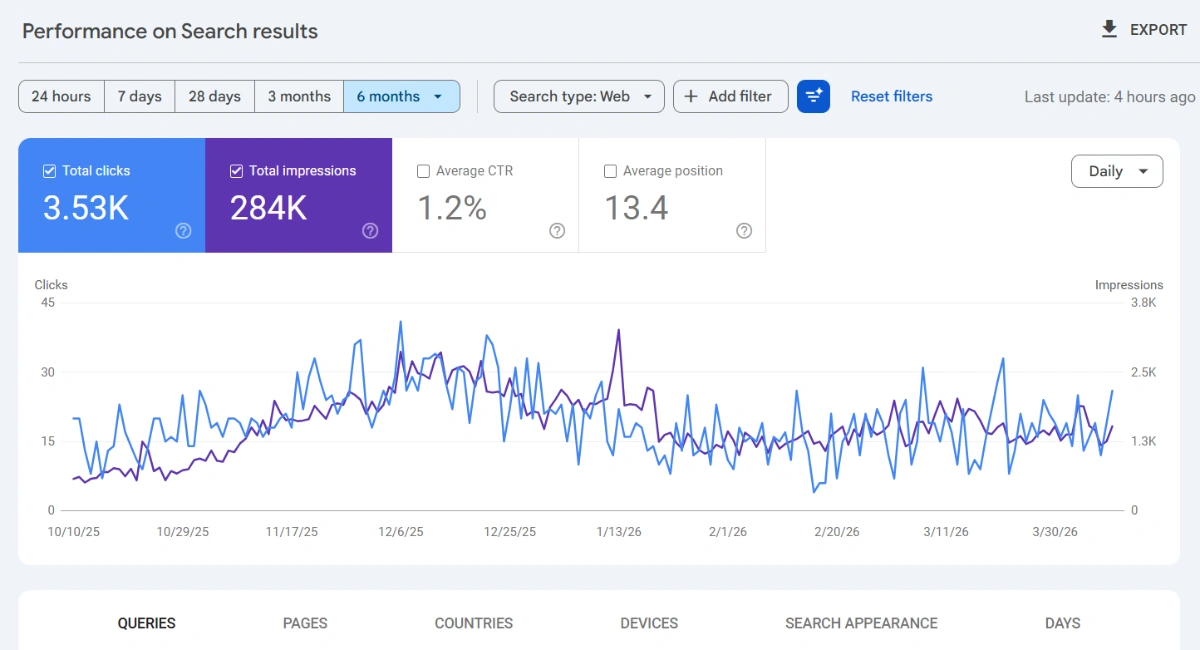Screen dimensions: 1200x650
Task: Click the help icon on Total impressions card
Action: coord(370,231)
